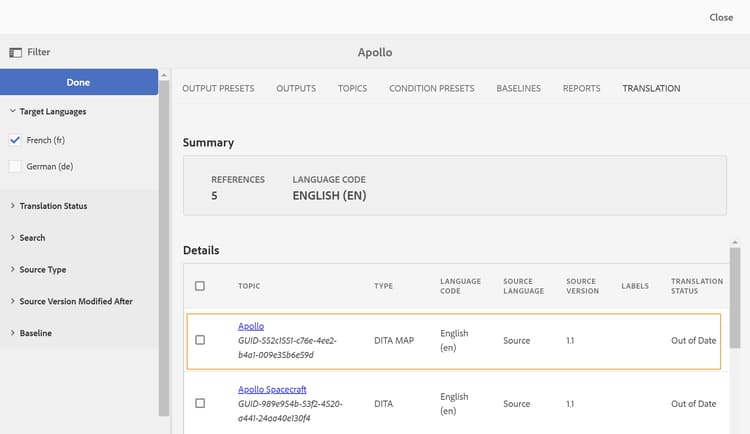Image resolution: width=750 pixels, height=434 pixels.
Task: Switch to the Output Presets tab
Action: coord(218,88)
